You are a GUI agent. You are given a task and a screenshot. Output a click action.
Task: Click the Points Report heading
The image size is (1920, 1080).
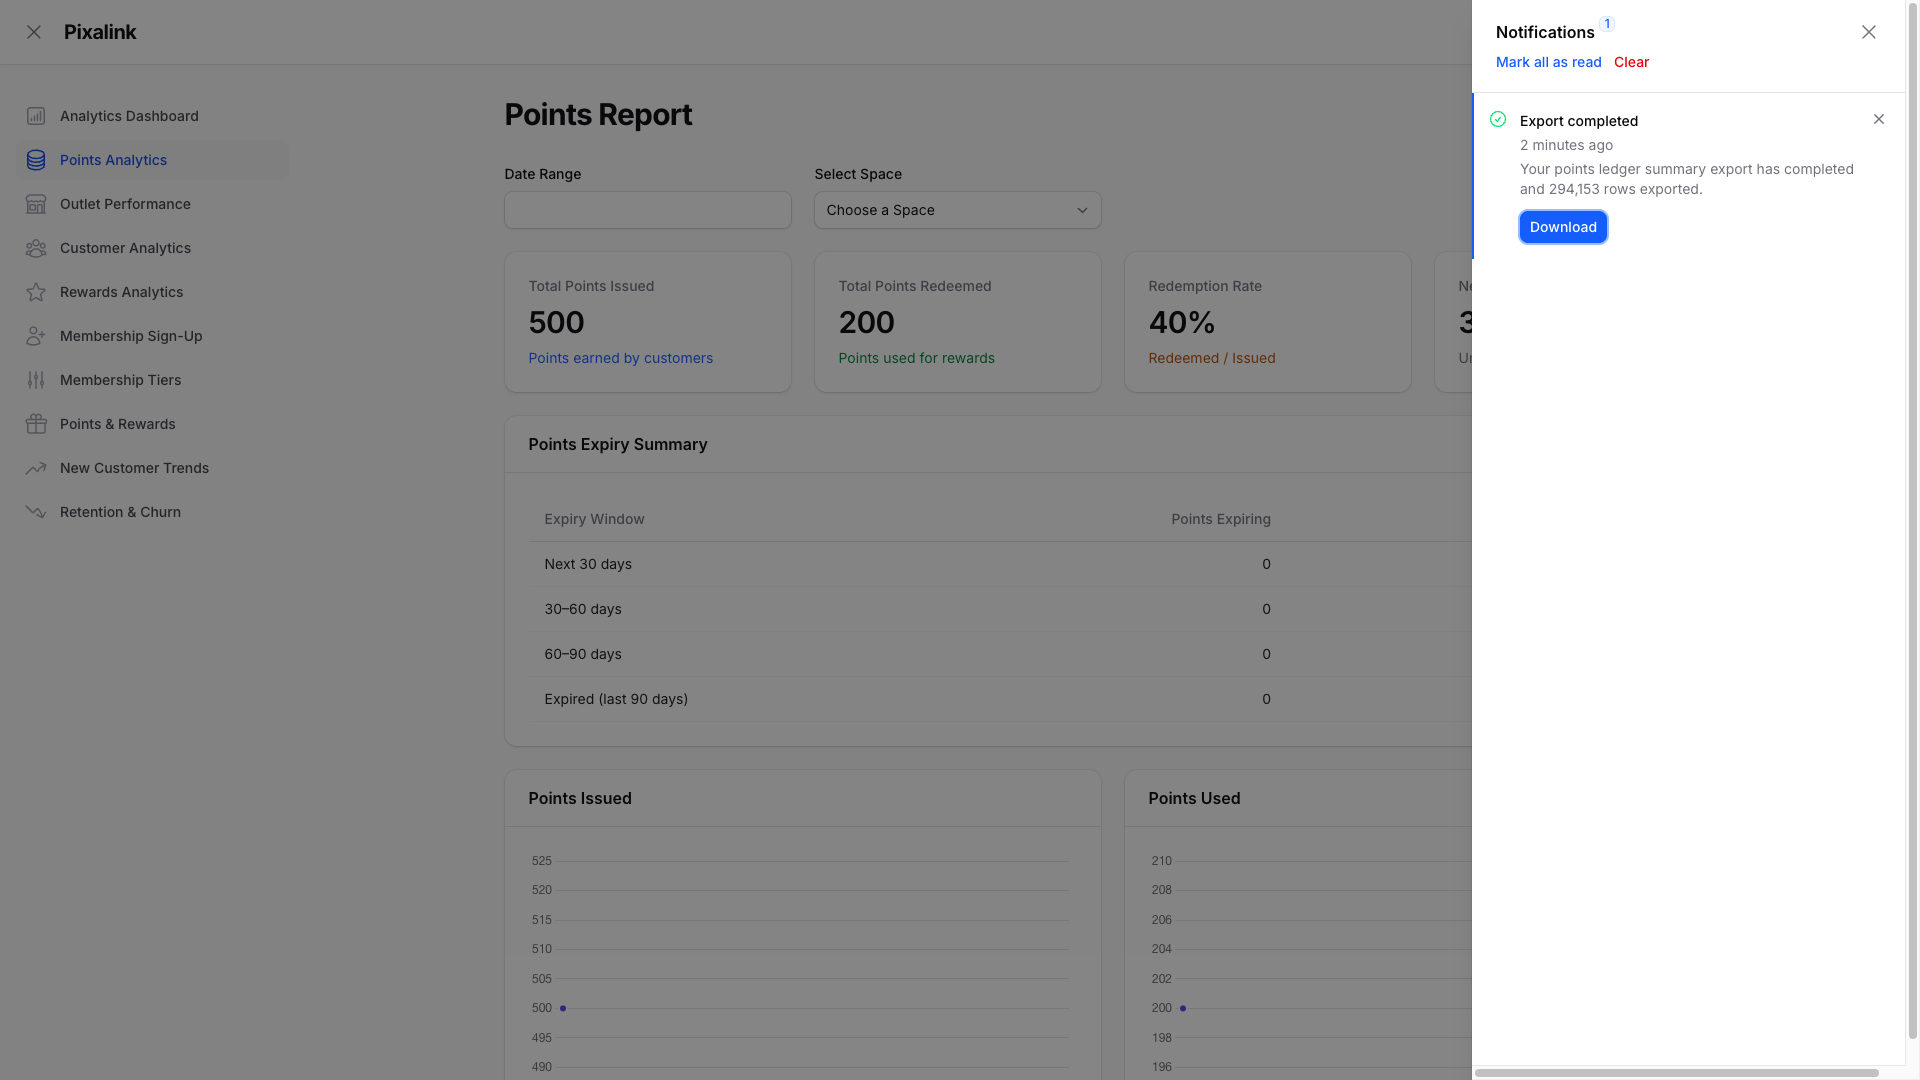pos(598,115)
